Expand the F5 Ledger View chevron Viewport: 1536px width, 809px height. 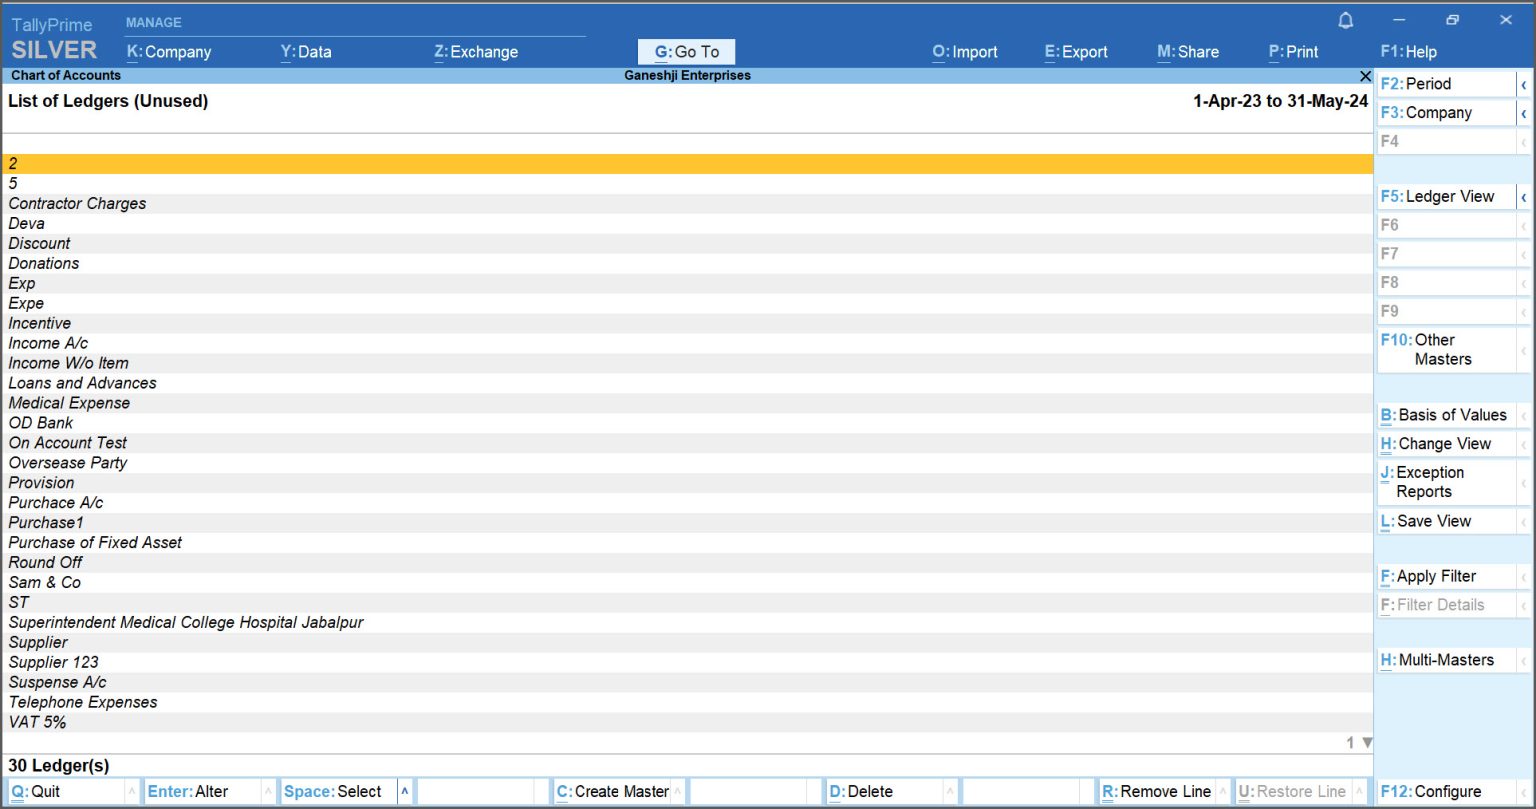pos(1523,197)
